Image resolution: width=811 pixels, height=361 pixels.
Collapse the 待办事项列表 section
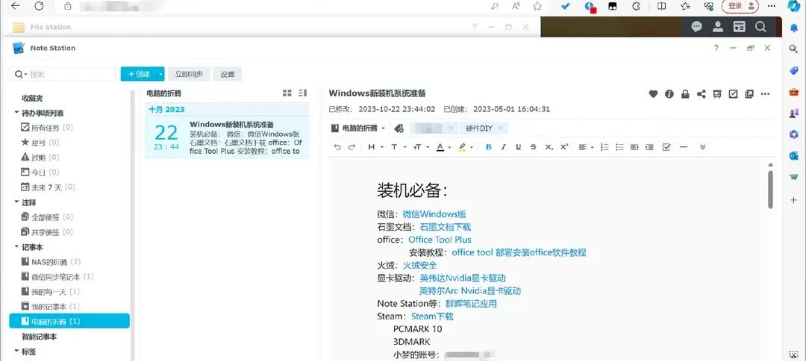coord(16,113)
